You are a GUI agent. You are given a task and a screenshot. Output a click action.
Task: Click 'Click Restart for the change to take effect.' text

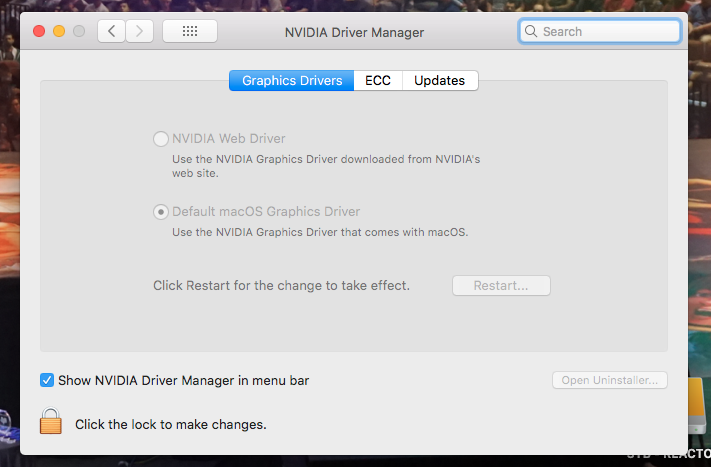(281, 286)
